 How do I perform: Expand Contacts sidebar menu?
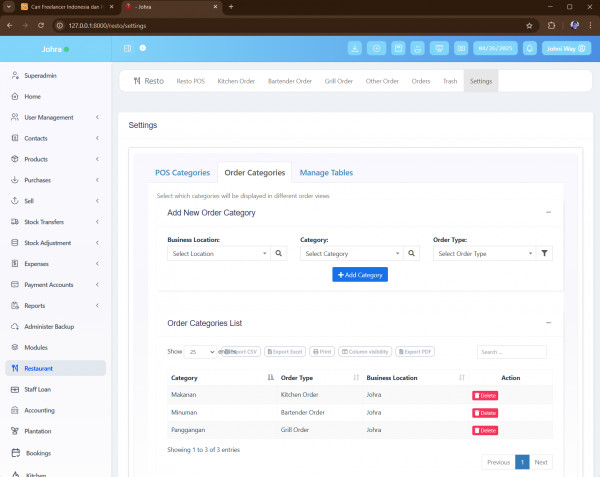coord(55,138)
